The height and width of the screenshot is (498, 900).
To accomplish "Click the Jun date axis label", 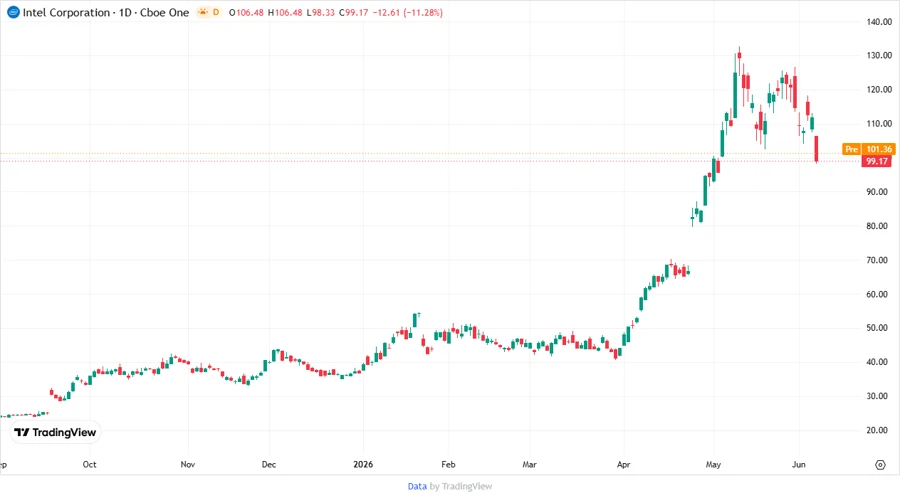I will (x=798, y=464).
